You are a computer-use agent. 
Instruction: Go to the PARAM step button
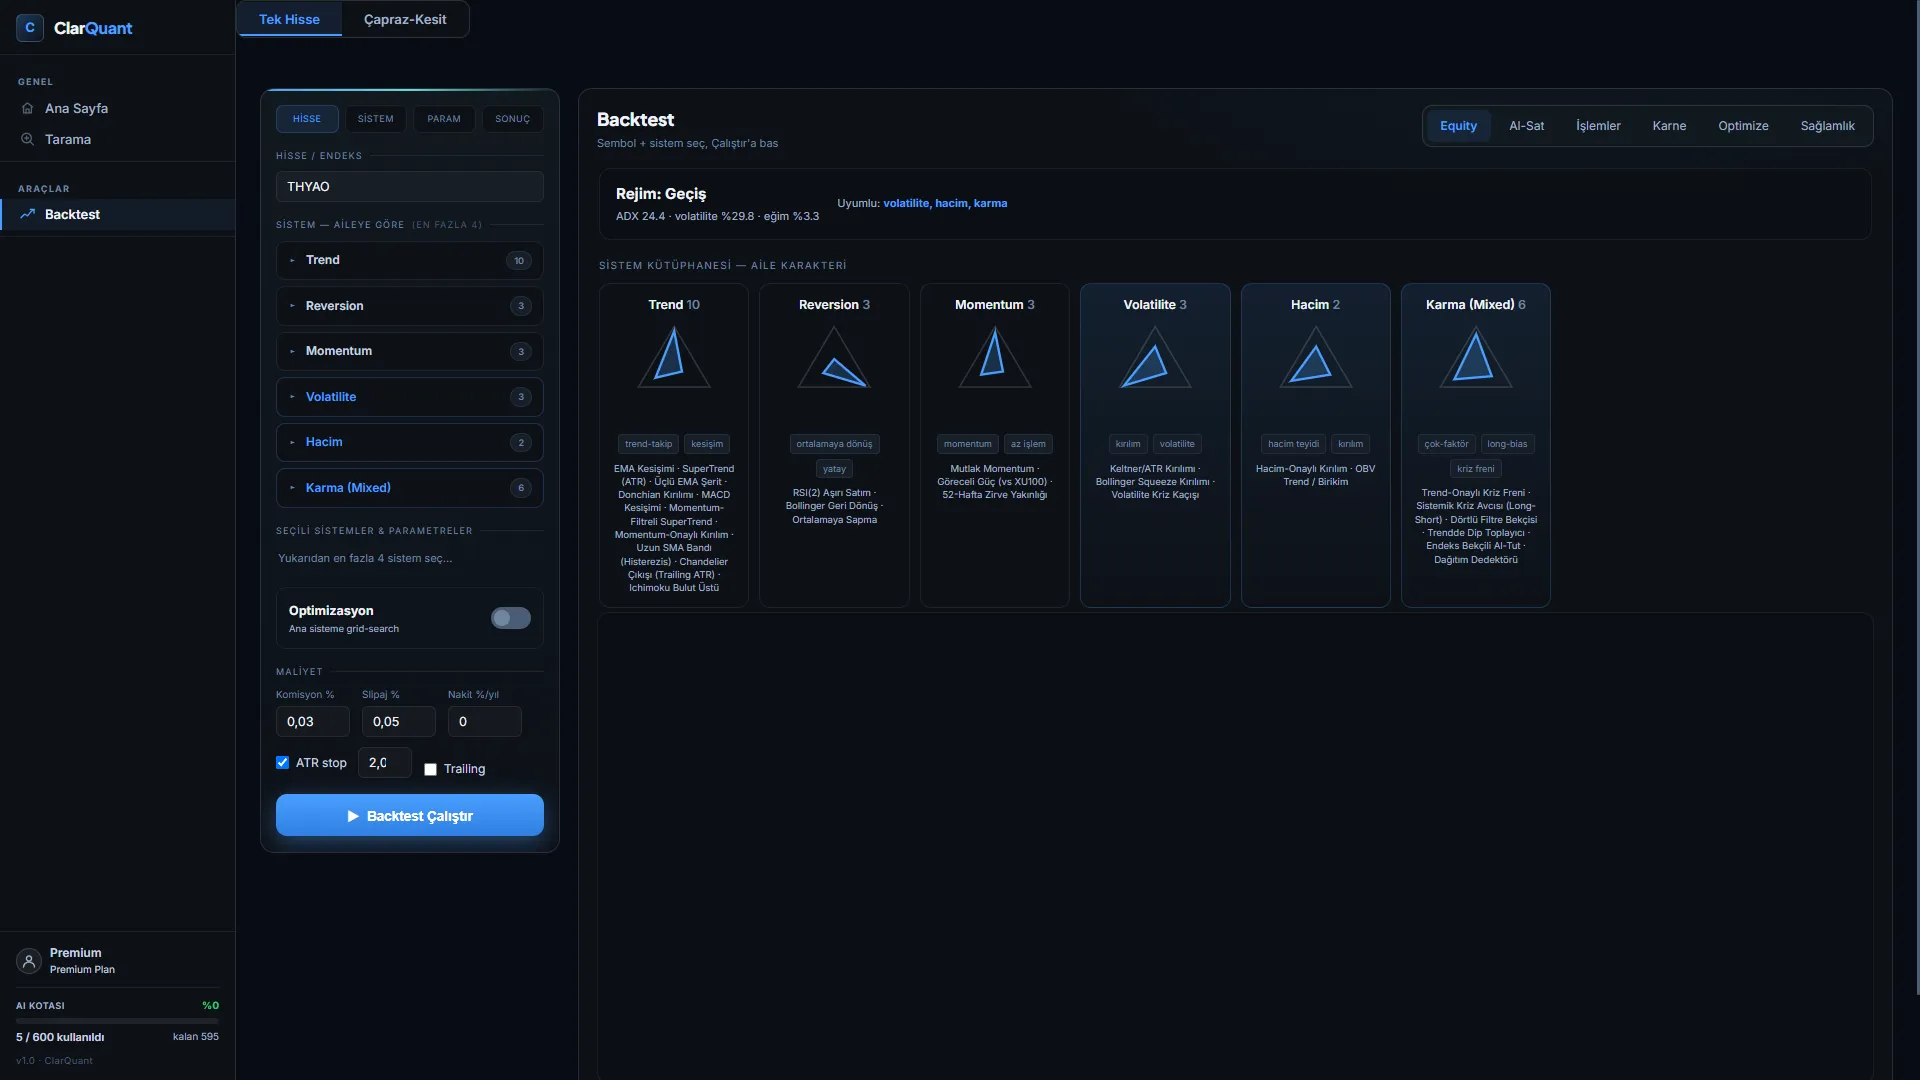point(444,119)
